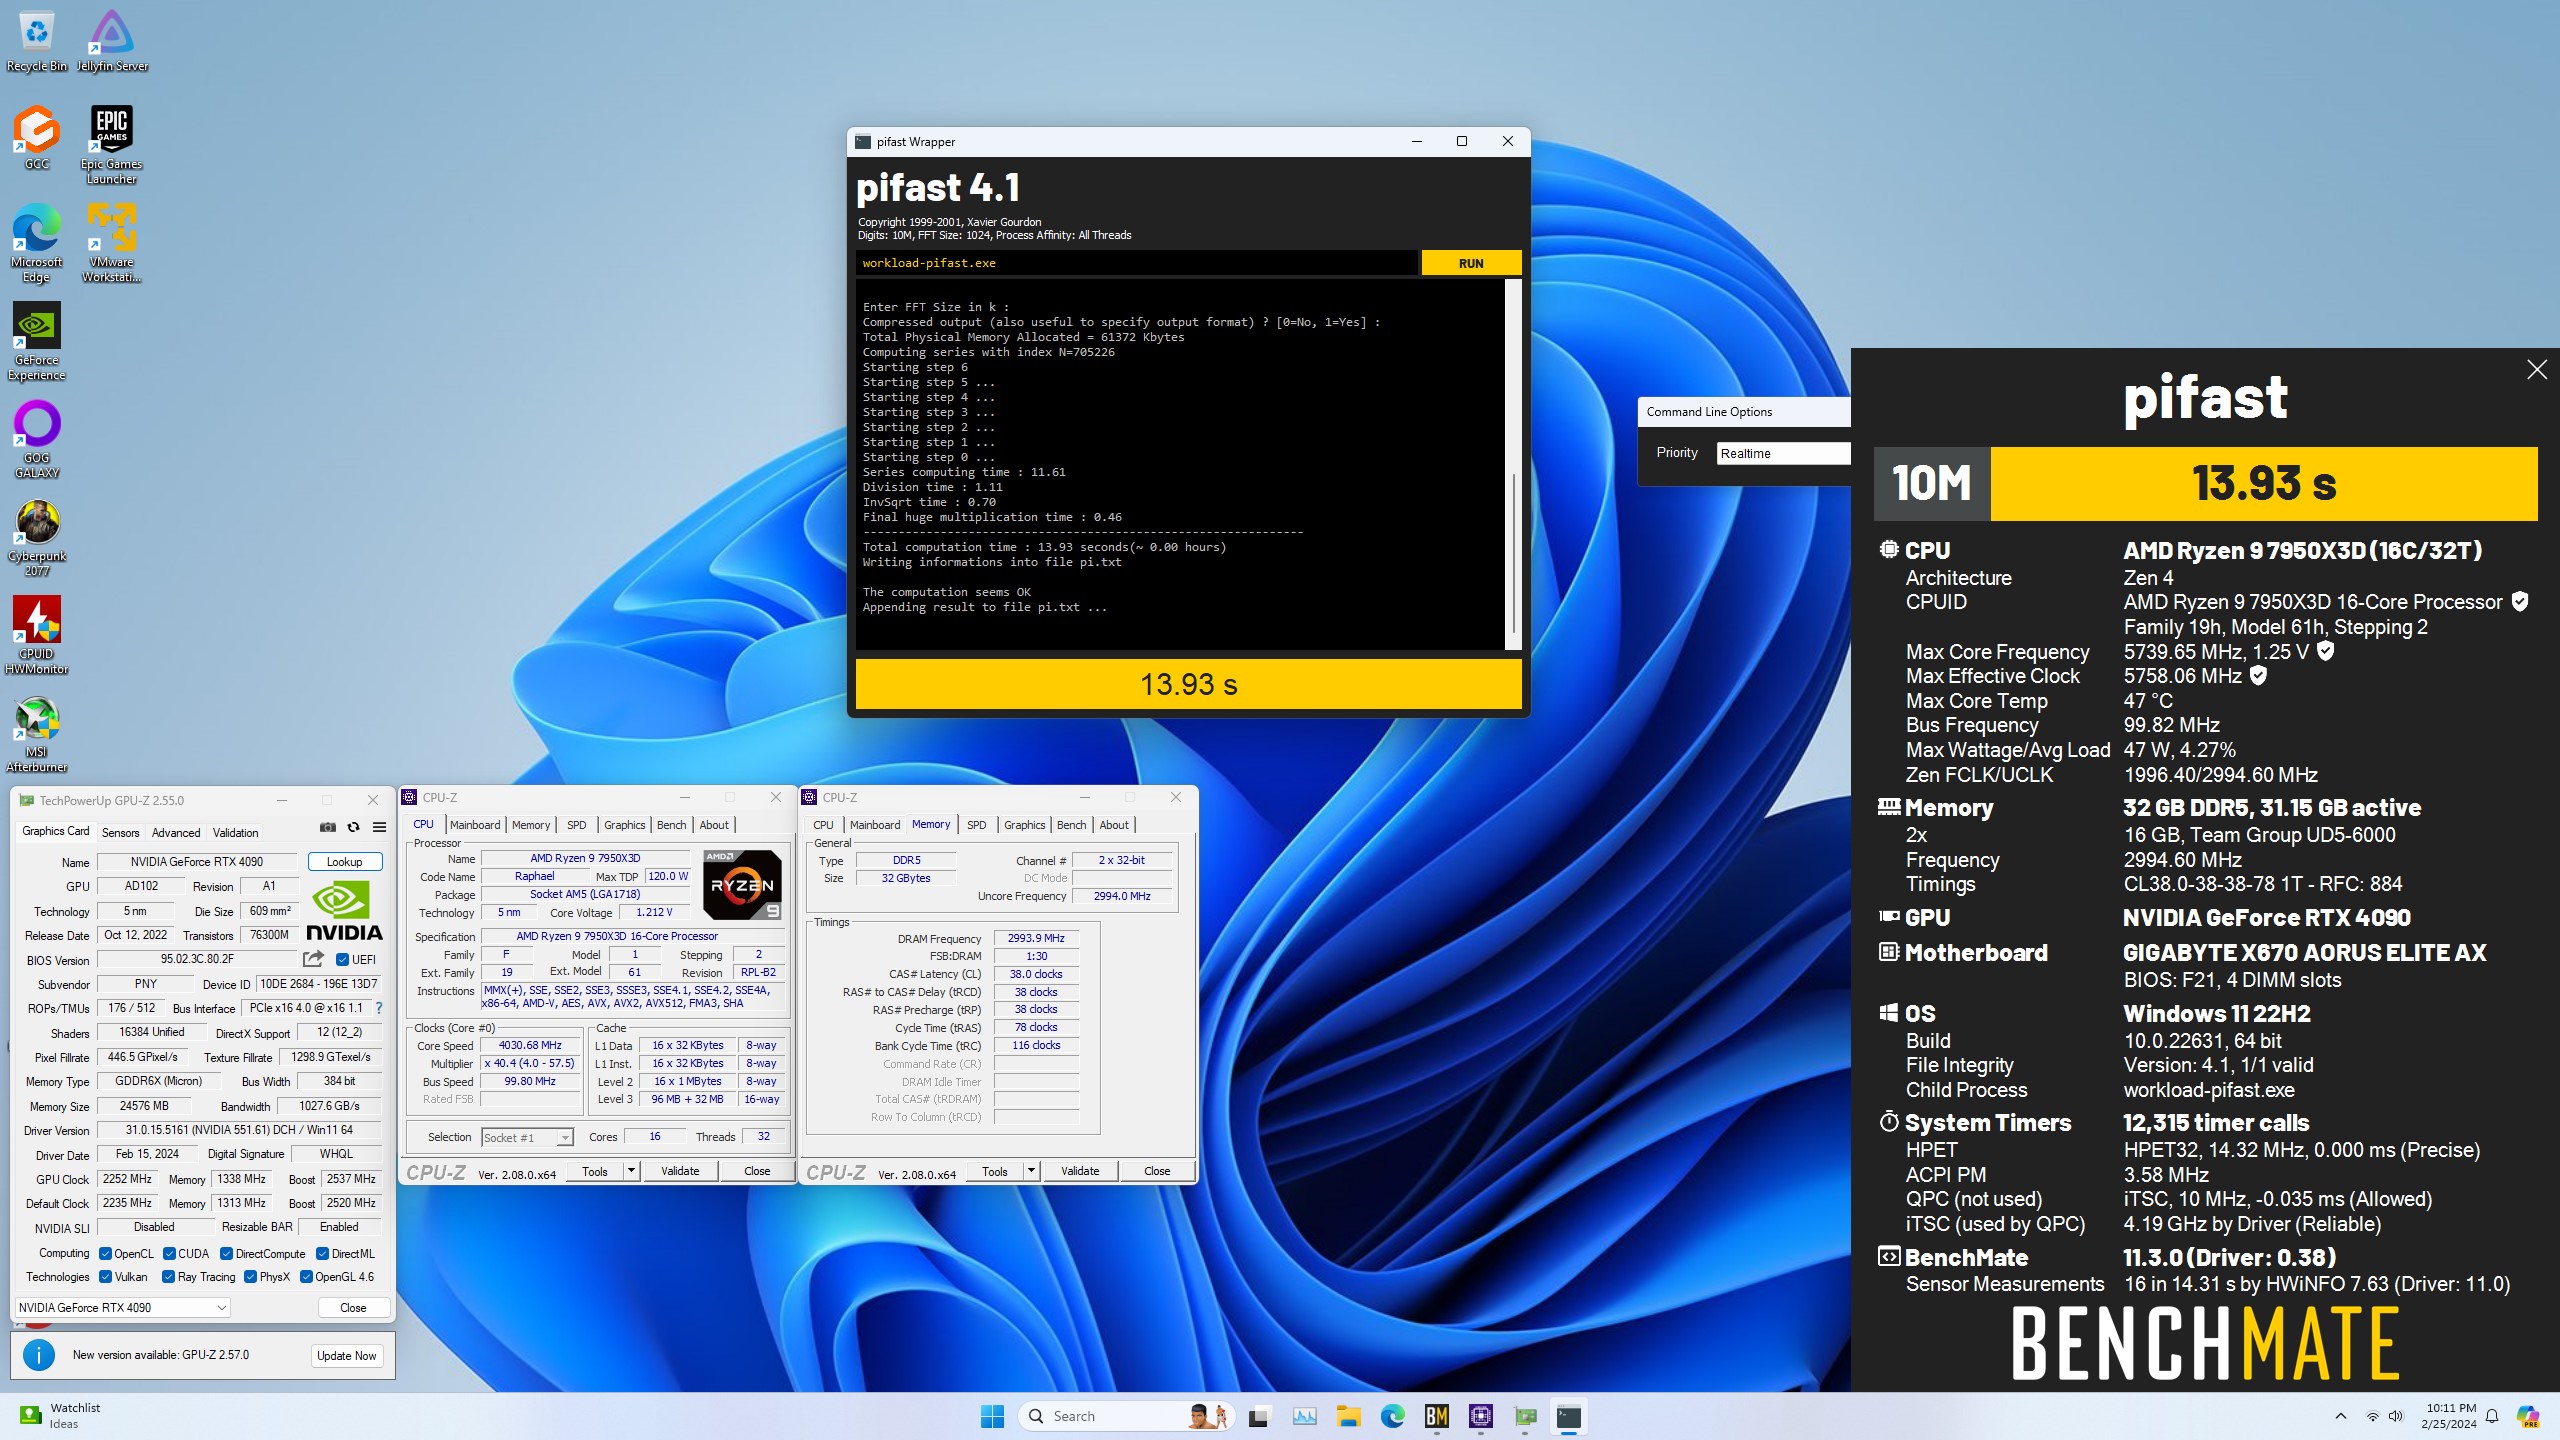The image size is (2560, 1440).
Task: Open the Recycle Bin desktop icon
Action: [x=36, y=40]
